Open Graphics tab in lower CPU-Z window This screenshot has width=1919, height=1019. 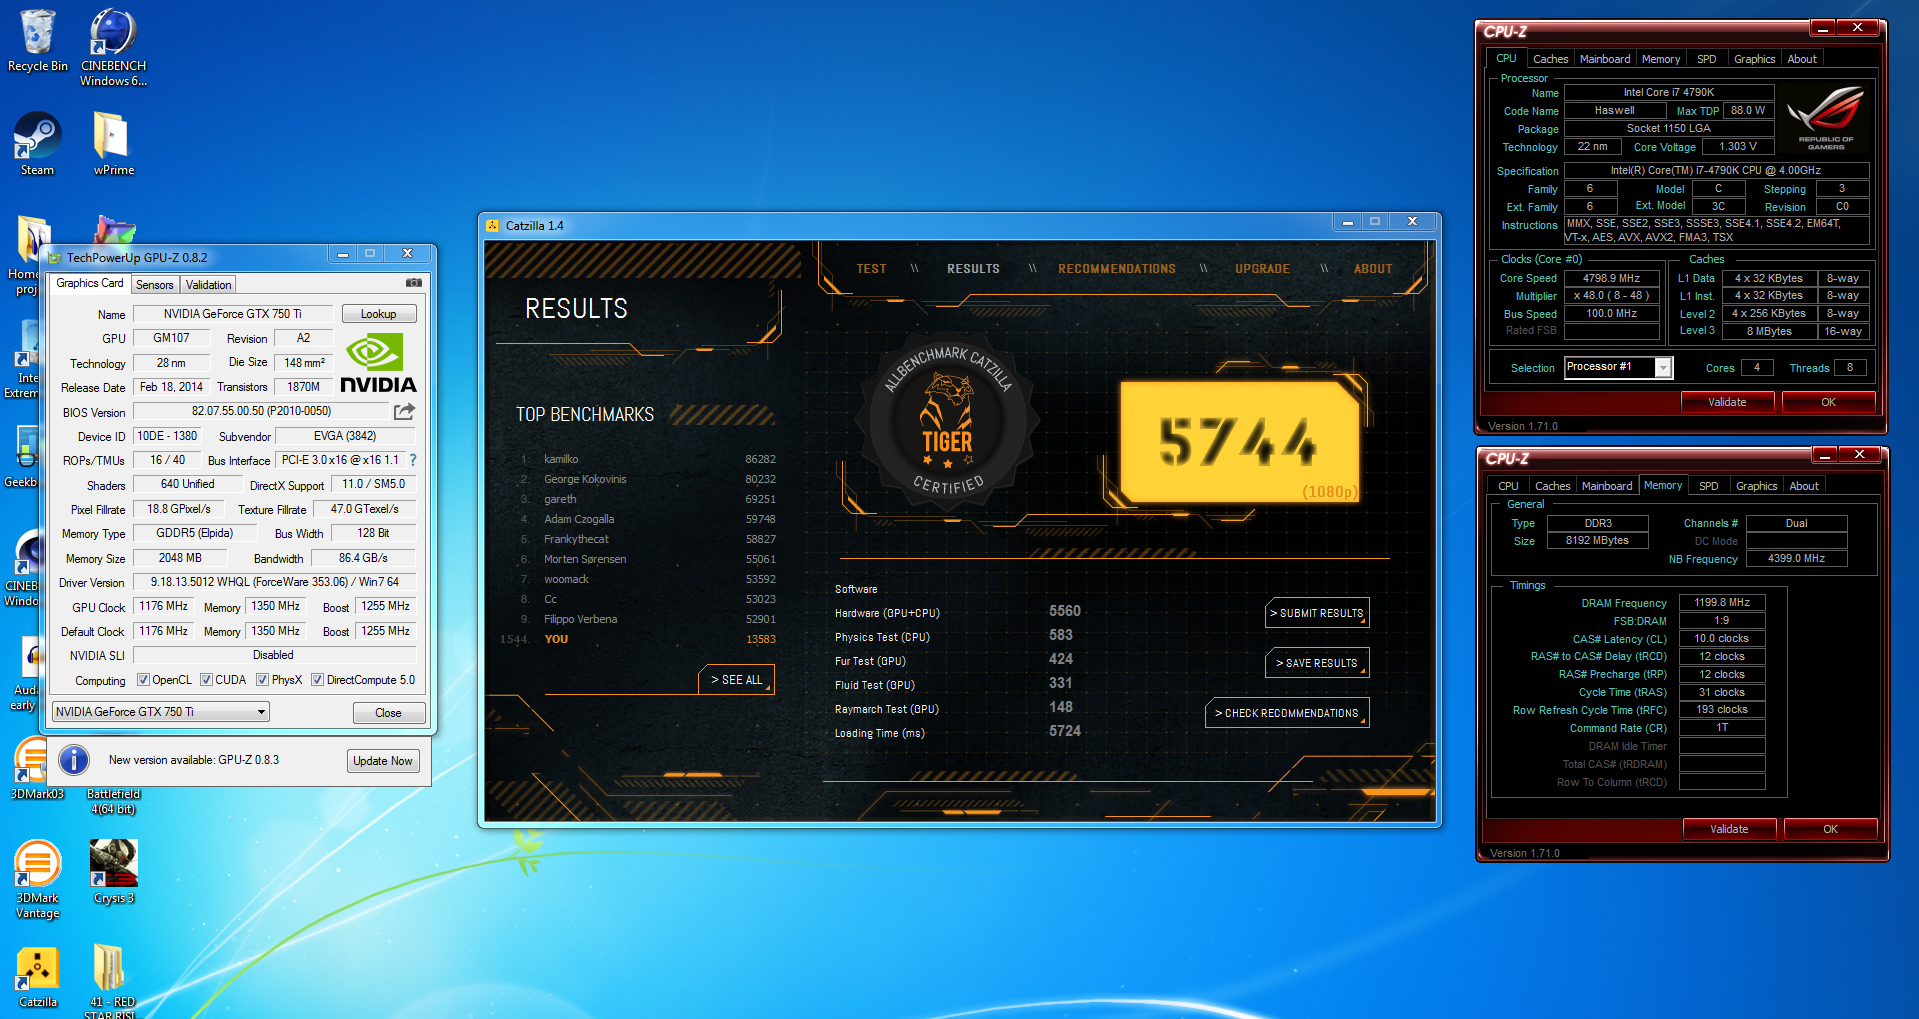click(1757, 486)
